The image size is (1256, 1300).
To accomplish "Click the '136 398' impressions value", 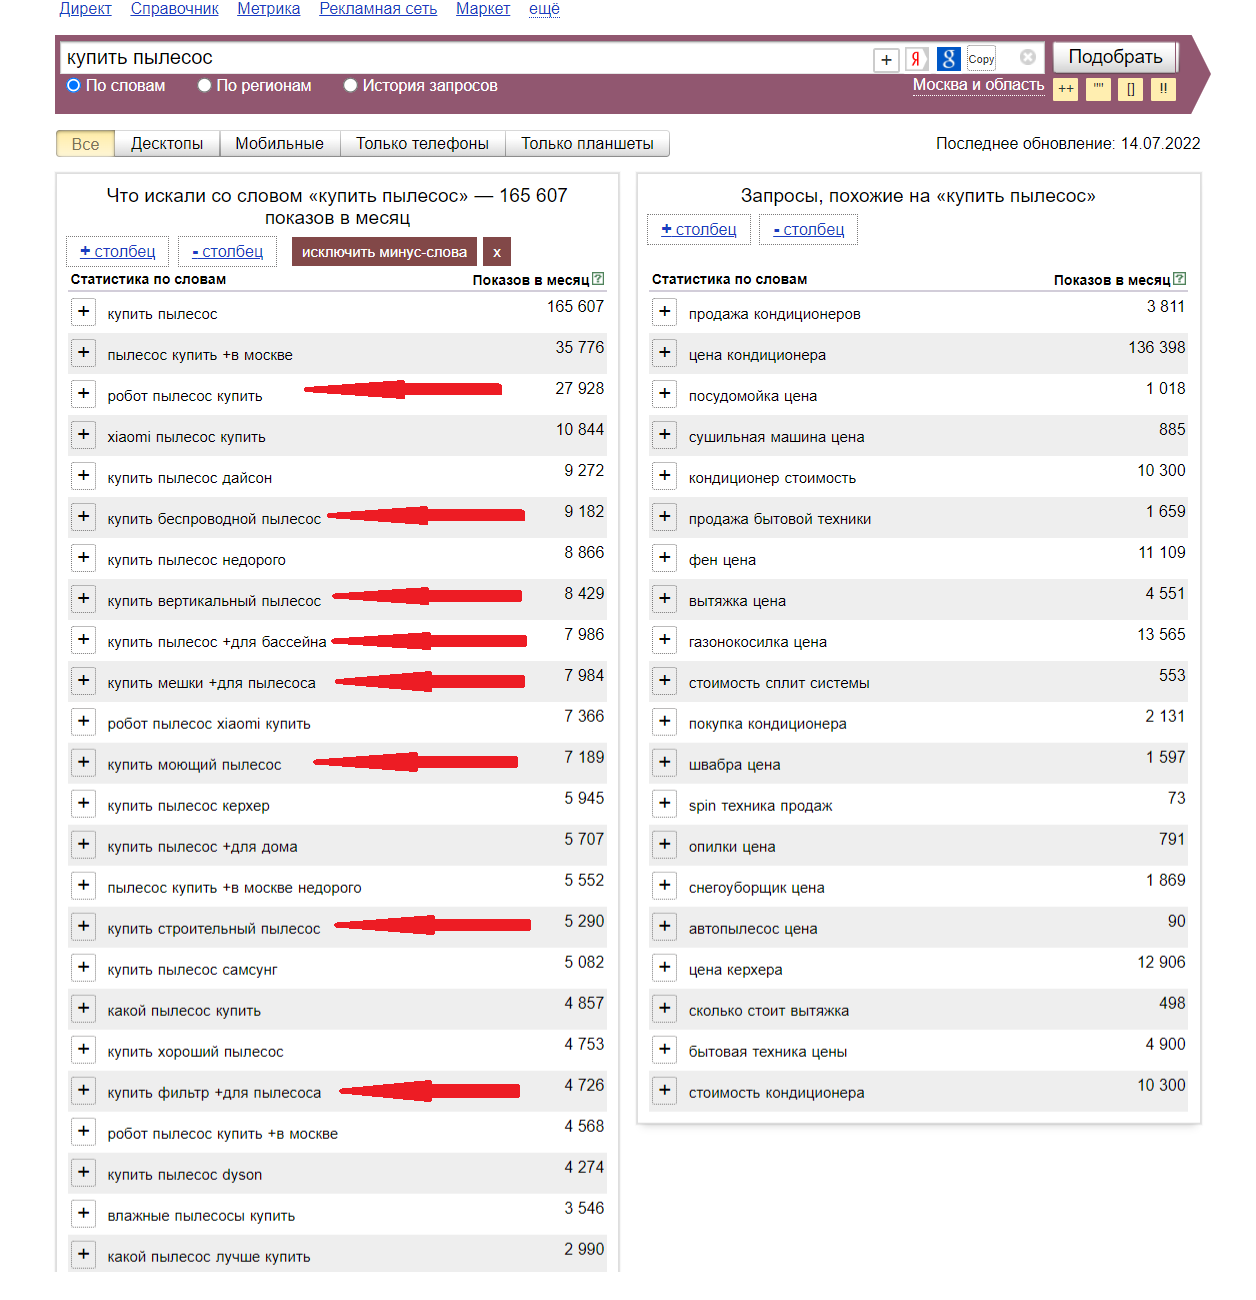I will pyautogui.click(x=1157, y=347).
